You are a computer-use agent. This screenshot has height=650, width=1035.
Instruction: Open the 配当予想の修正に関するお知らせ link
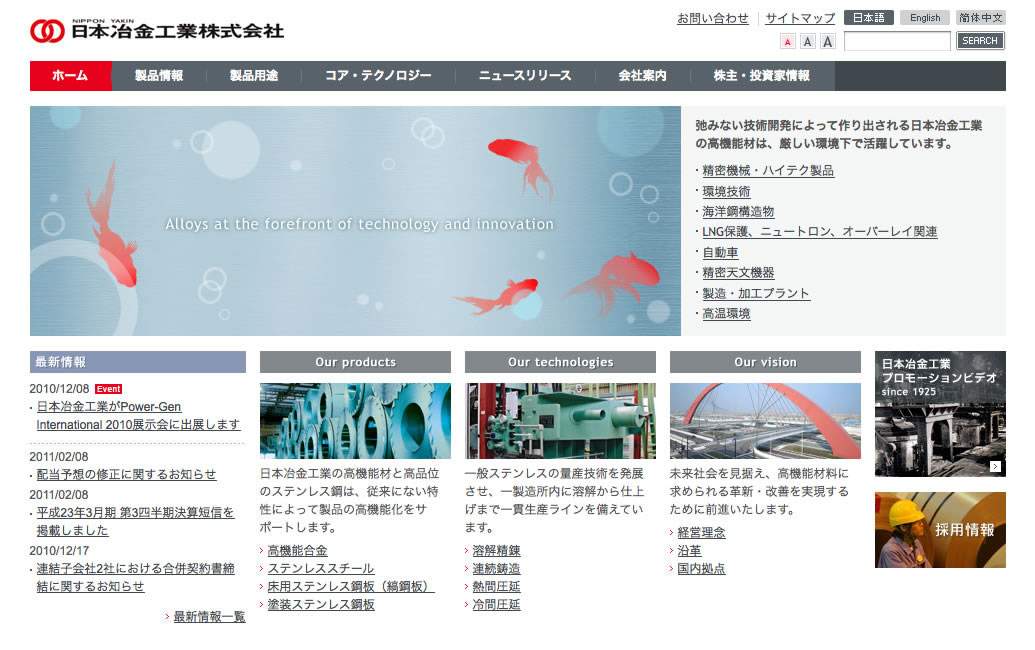click(126, 474)
